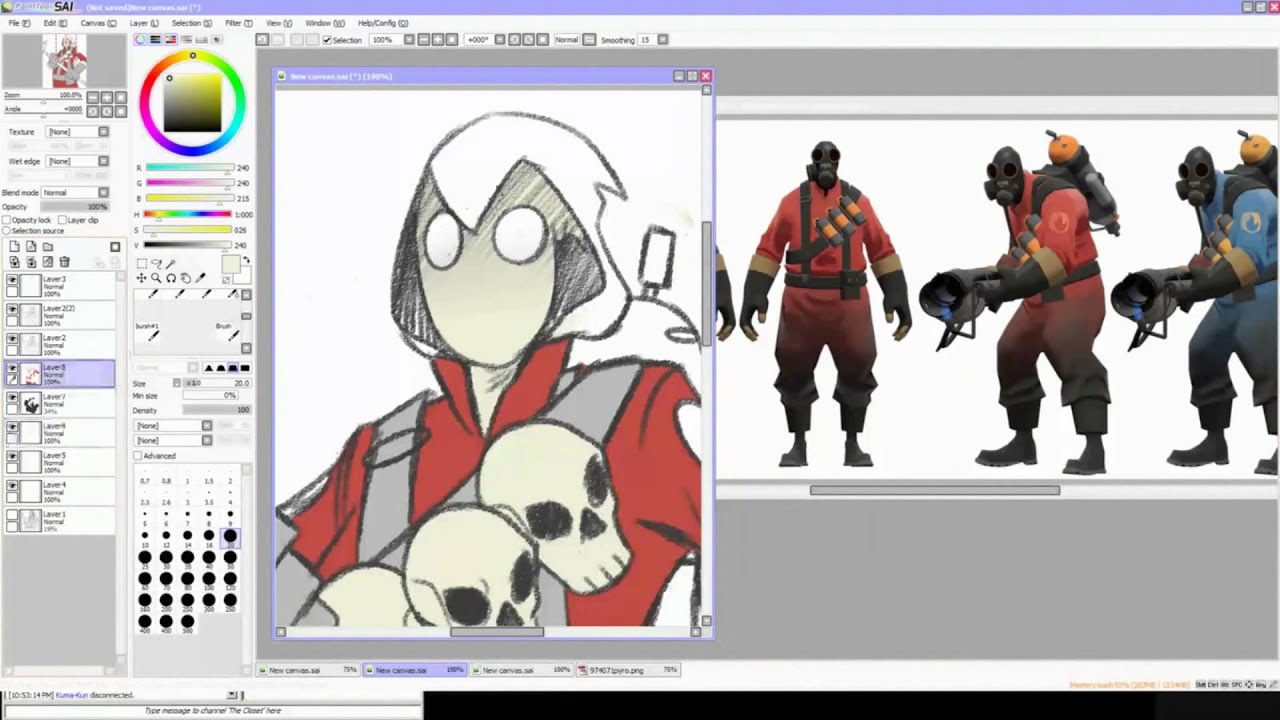Show the color wheel panel icon
Screen dimensions: 1280x720
[140, 40]
